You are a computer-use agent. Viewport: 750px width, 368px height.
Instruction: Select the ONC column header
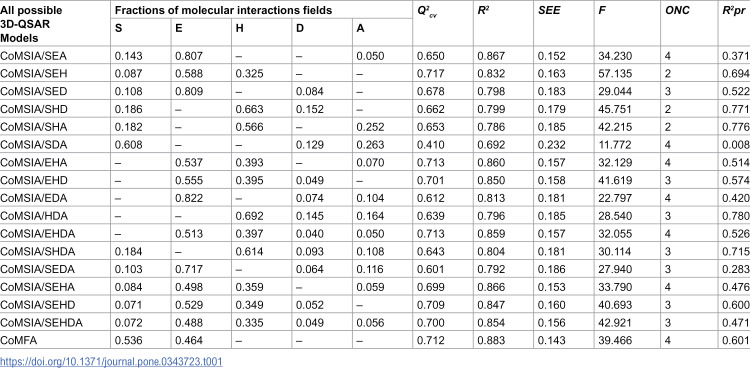[677, 10]
